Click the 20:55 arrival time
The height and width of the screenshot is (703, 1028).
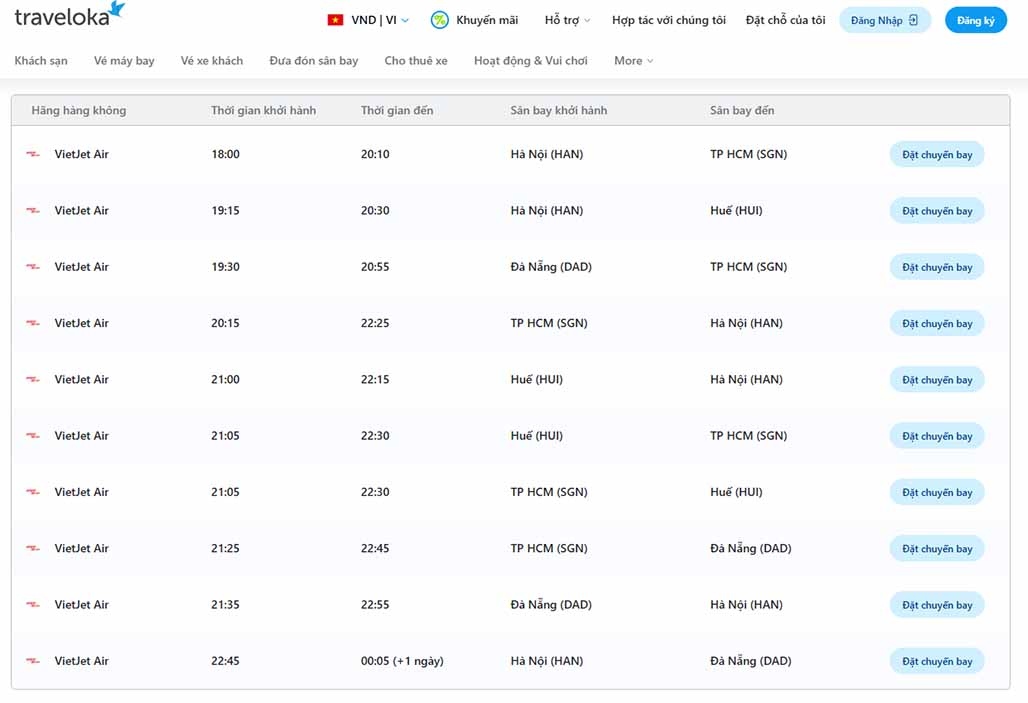[375, 267]
